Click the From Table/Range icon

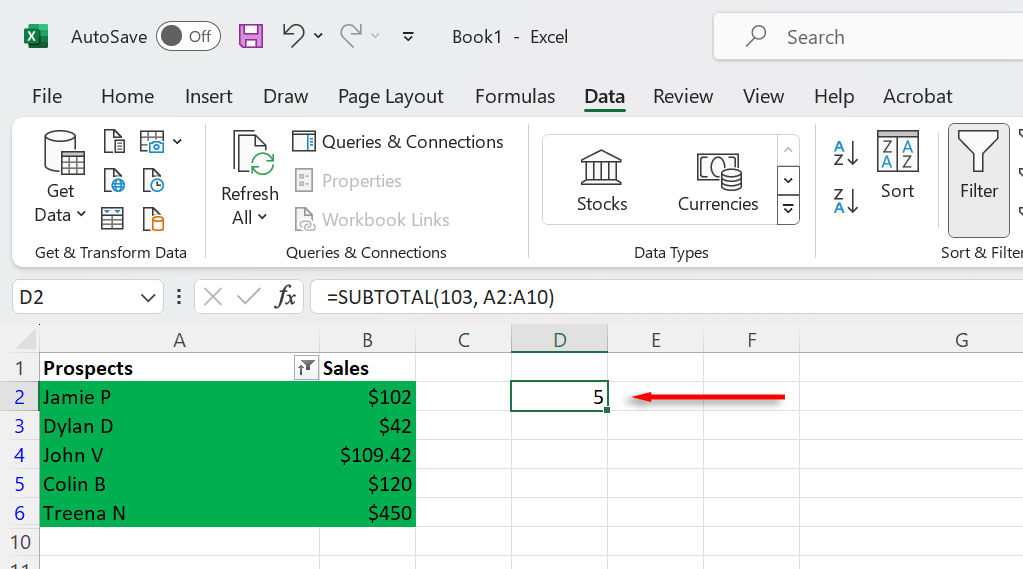(113, 217)
